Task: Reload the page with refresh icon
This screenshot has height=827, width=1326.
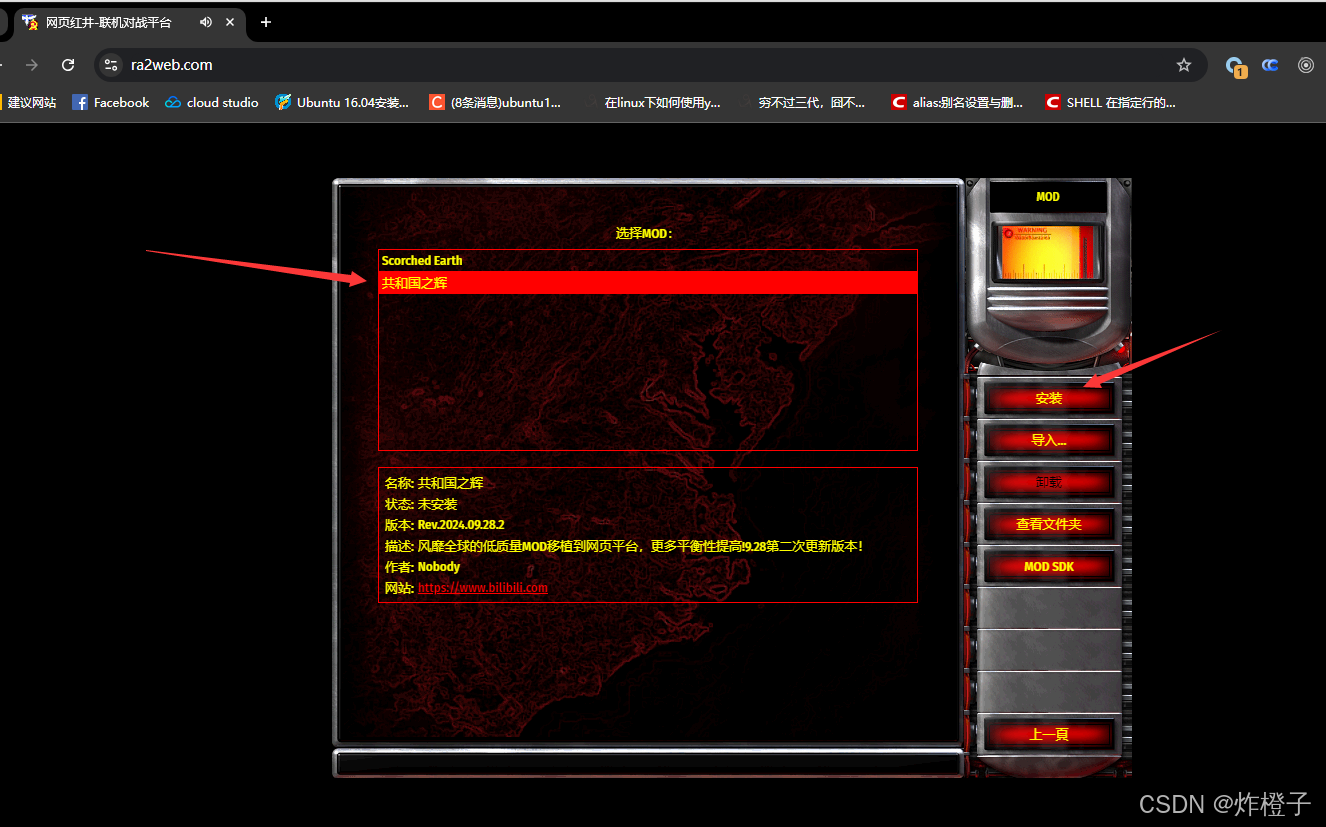Action: 68,65
